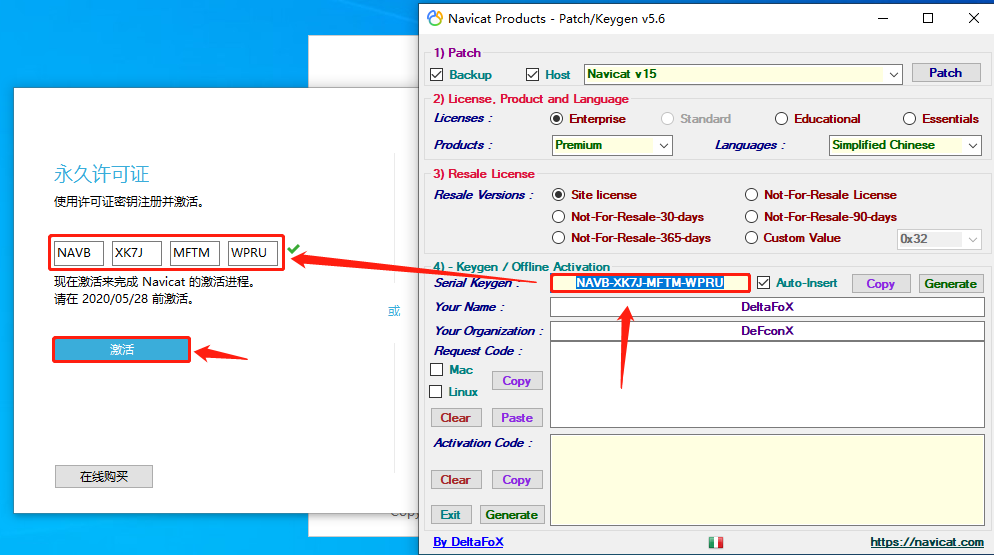The image size is (994, 555).
Task: Click the Your Name field DeltaFoX
Action: click(x=767, y=307)
